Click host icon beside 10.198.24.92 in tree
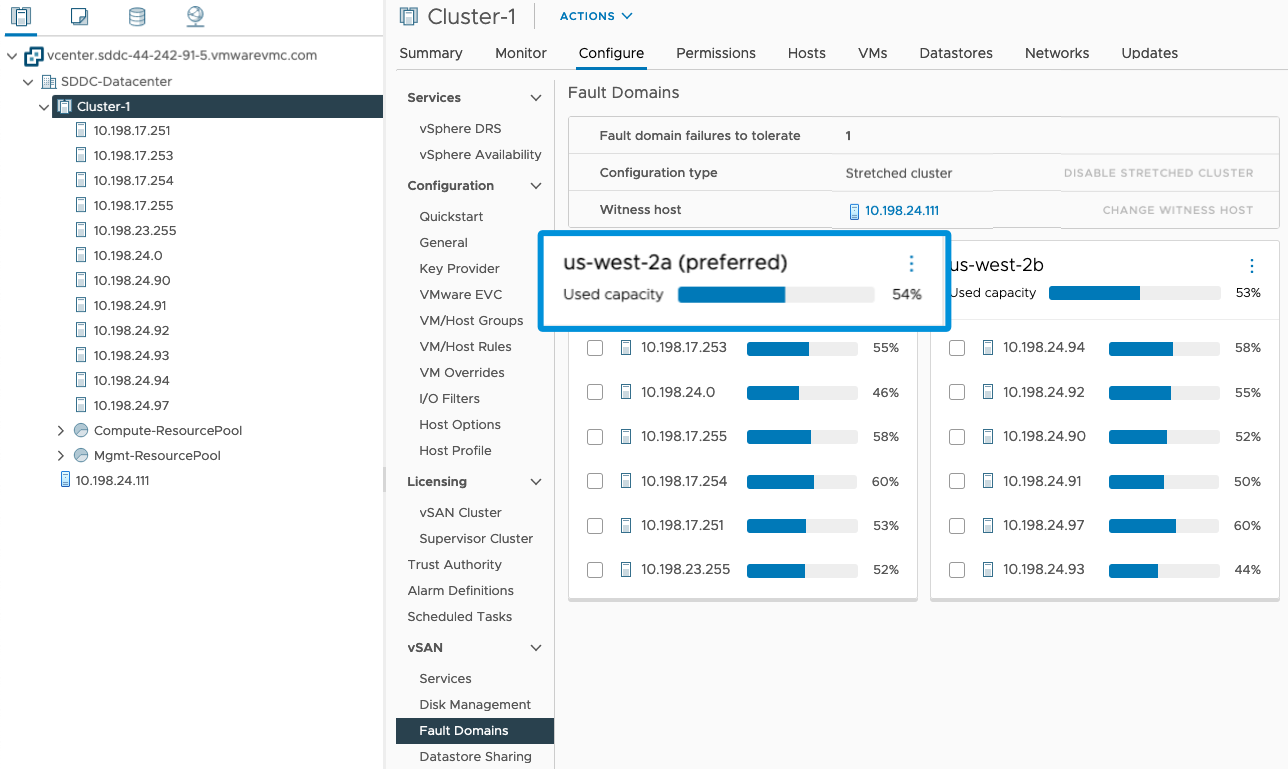 point(82,330)
